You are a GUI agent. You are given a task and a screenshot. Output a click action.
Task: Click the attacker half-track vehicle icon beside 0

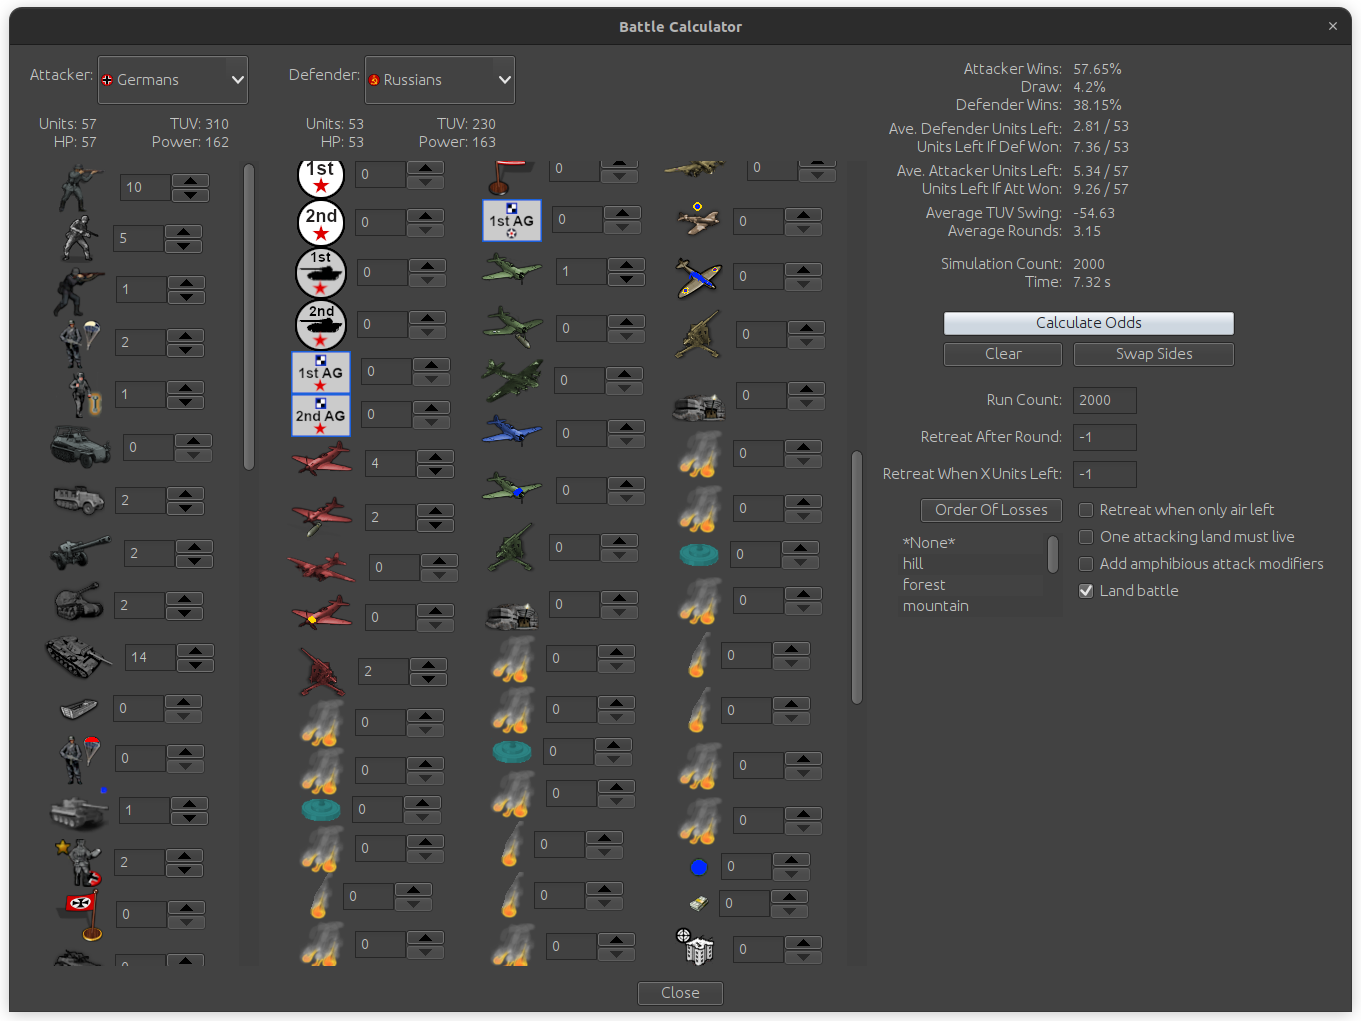click(80, 447)
